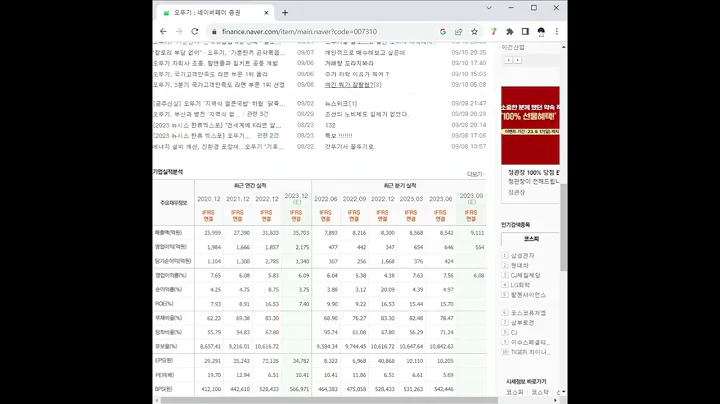Toggle the browser side panel icon
720x404 pixels.
click(x=525, y=32)
